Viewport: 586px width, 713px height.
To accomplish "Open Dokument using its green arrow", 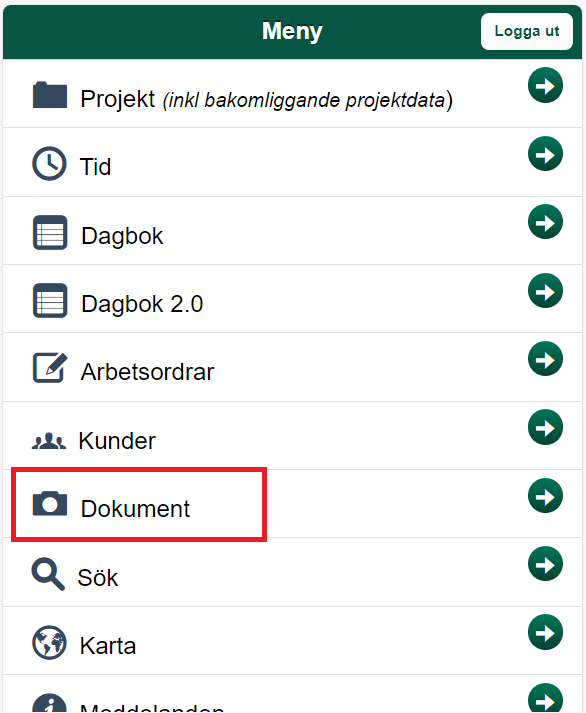I will pos(546,496).
